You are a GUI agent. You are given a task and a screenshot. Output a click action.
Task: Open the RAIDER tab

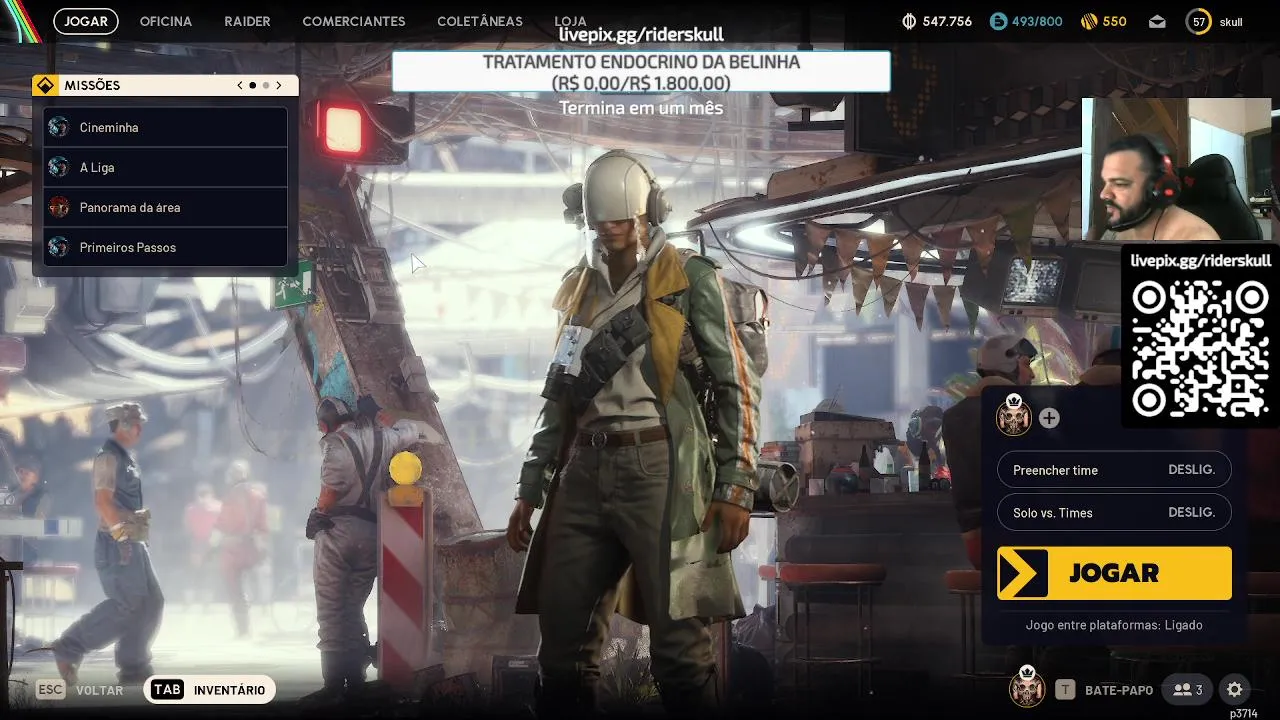(247, 21)
